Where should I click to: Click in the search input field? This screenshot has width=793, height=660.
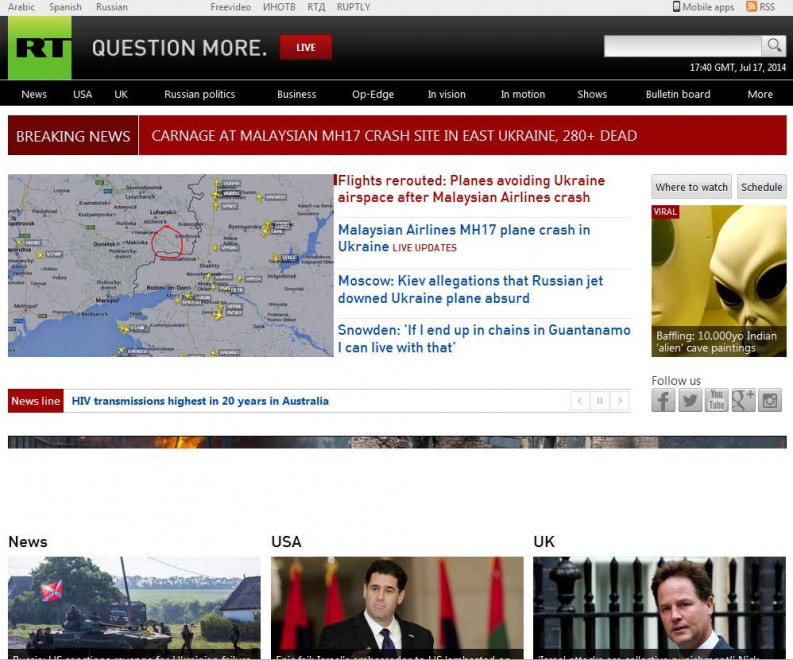683,46
